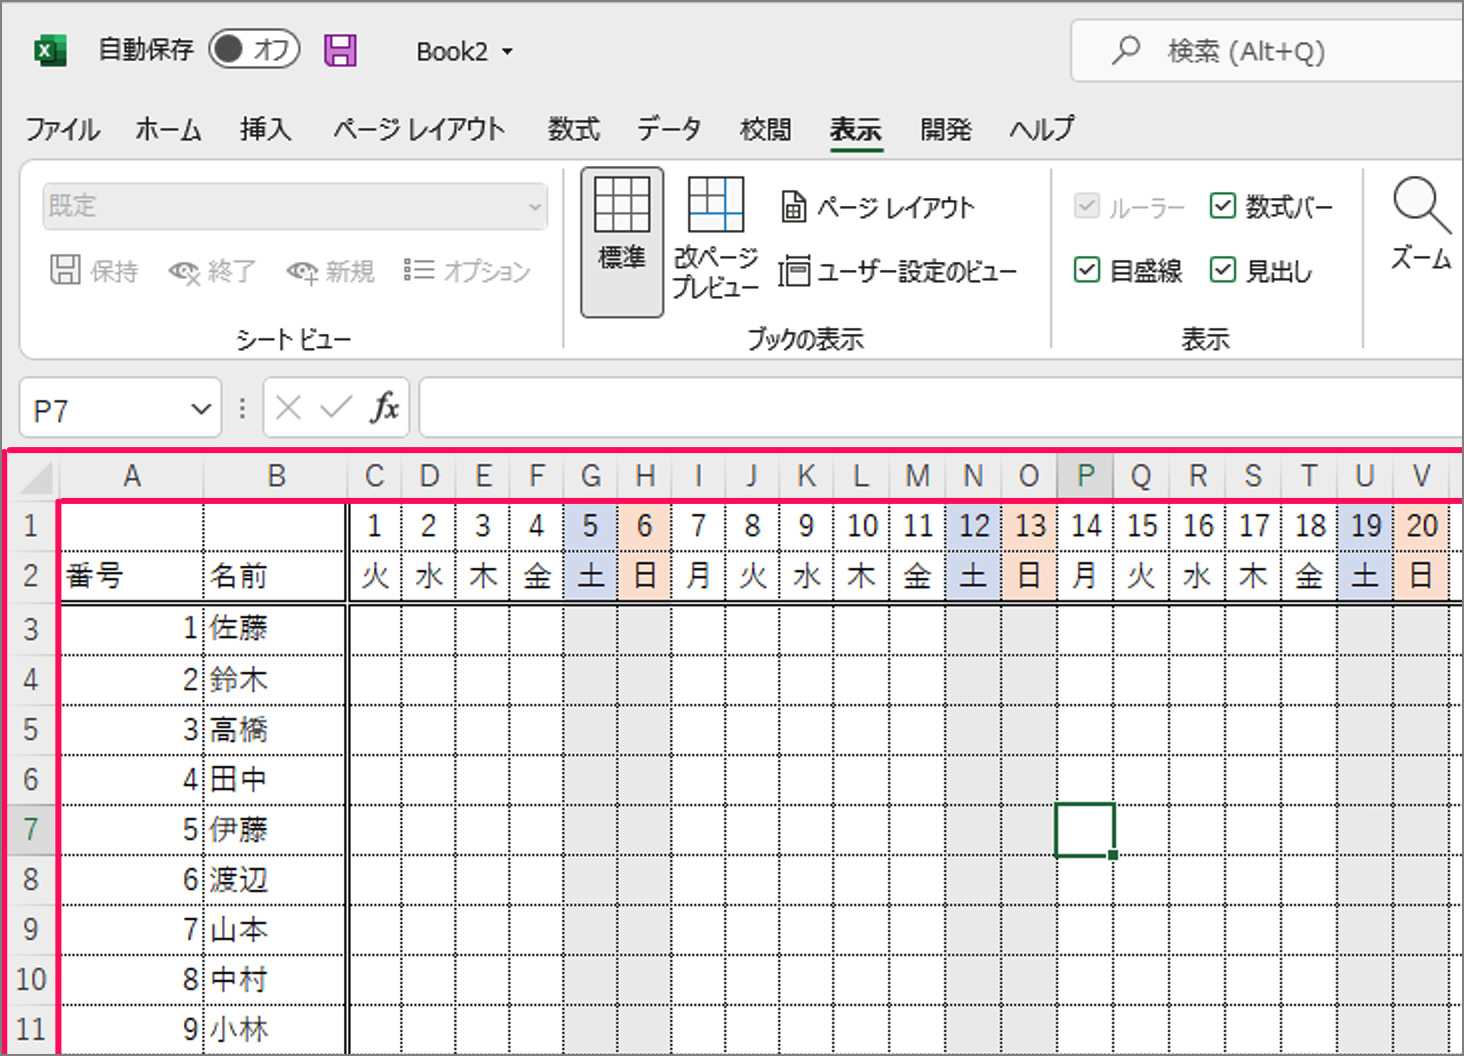
Task: Click the cell with name 鈴木
Action: 275,680
